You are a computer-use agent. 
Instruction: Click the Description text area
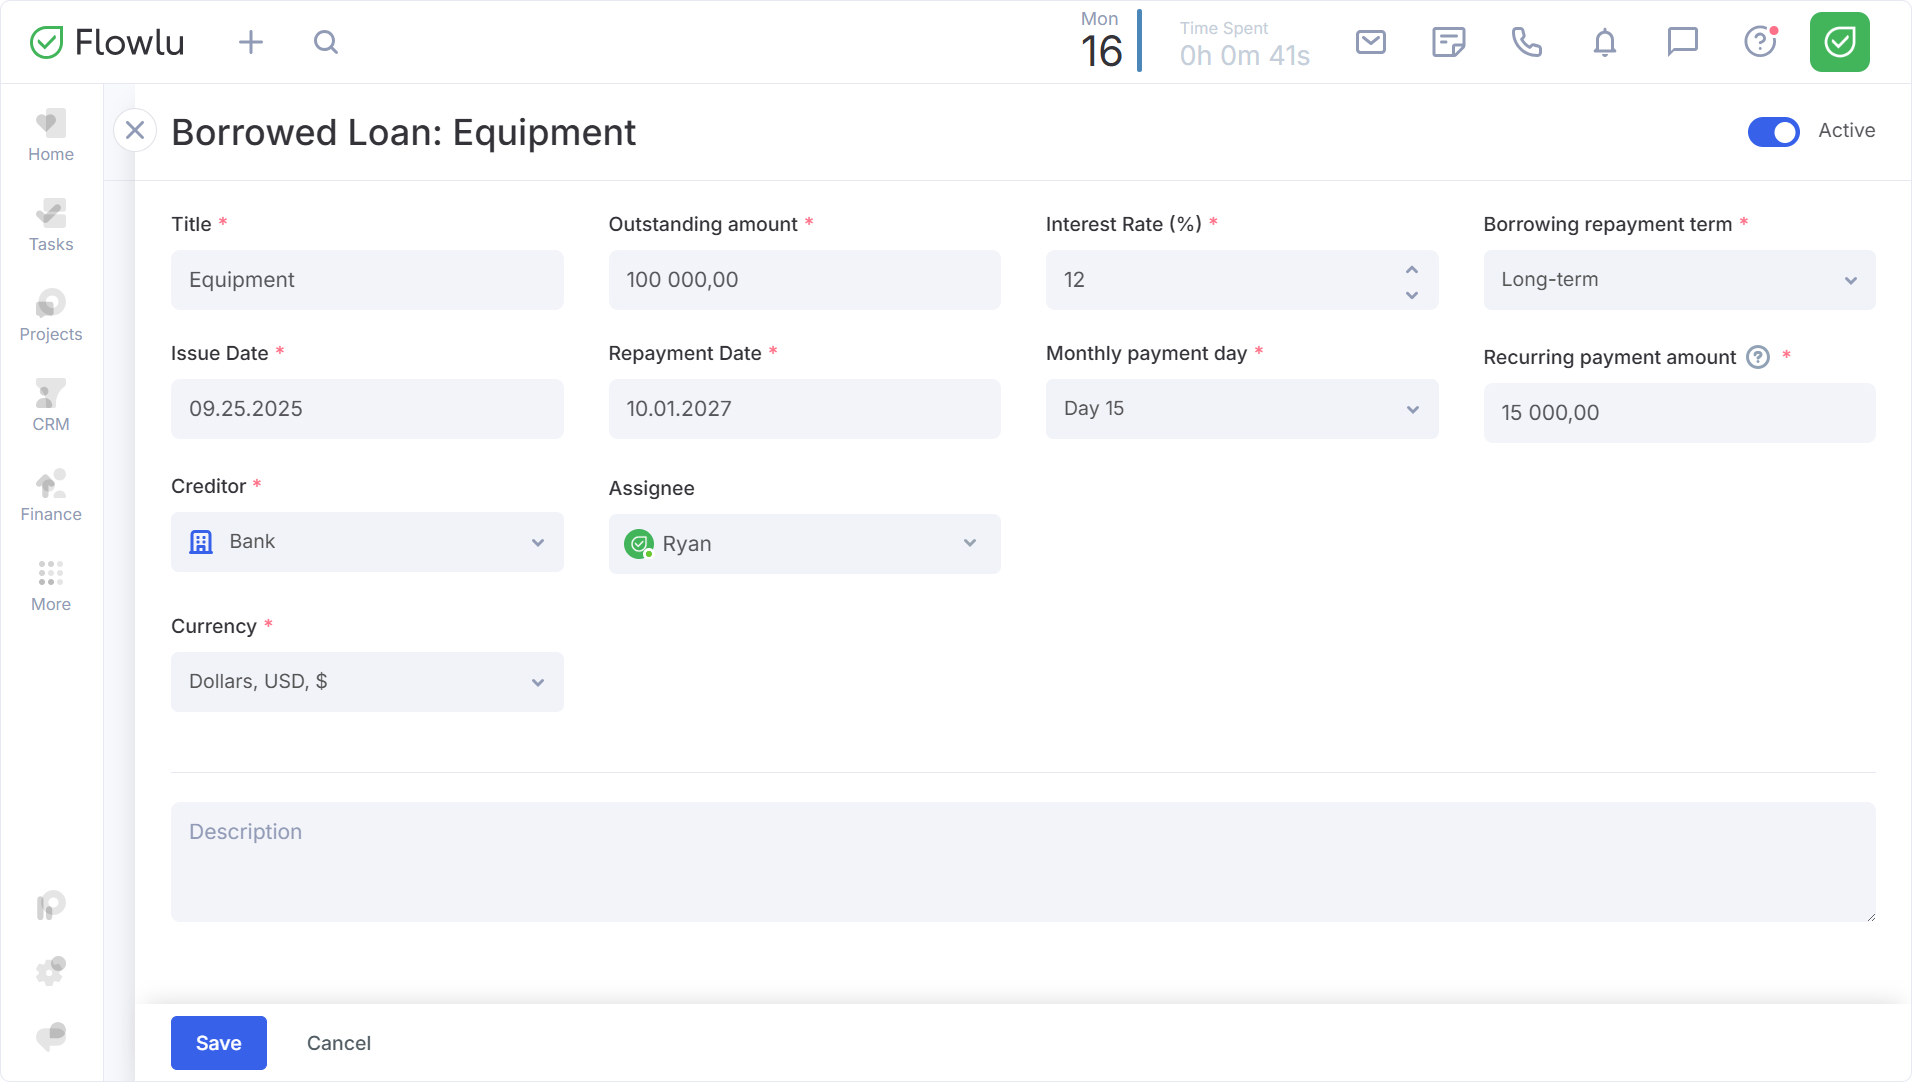click(x=1022, y=862)
